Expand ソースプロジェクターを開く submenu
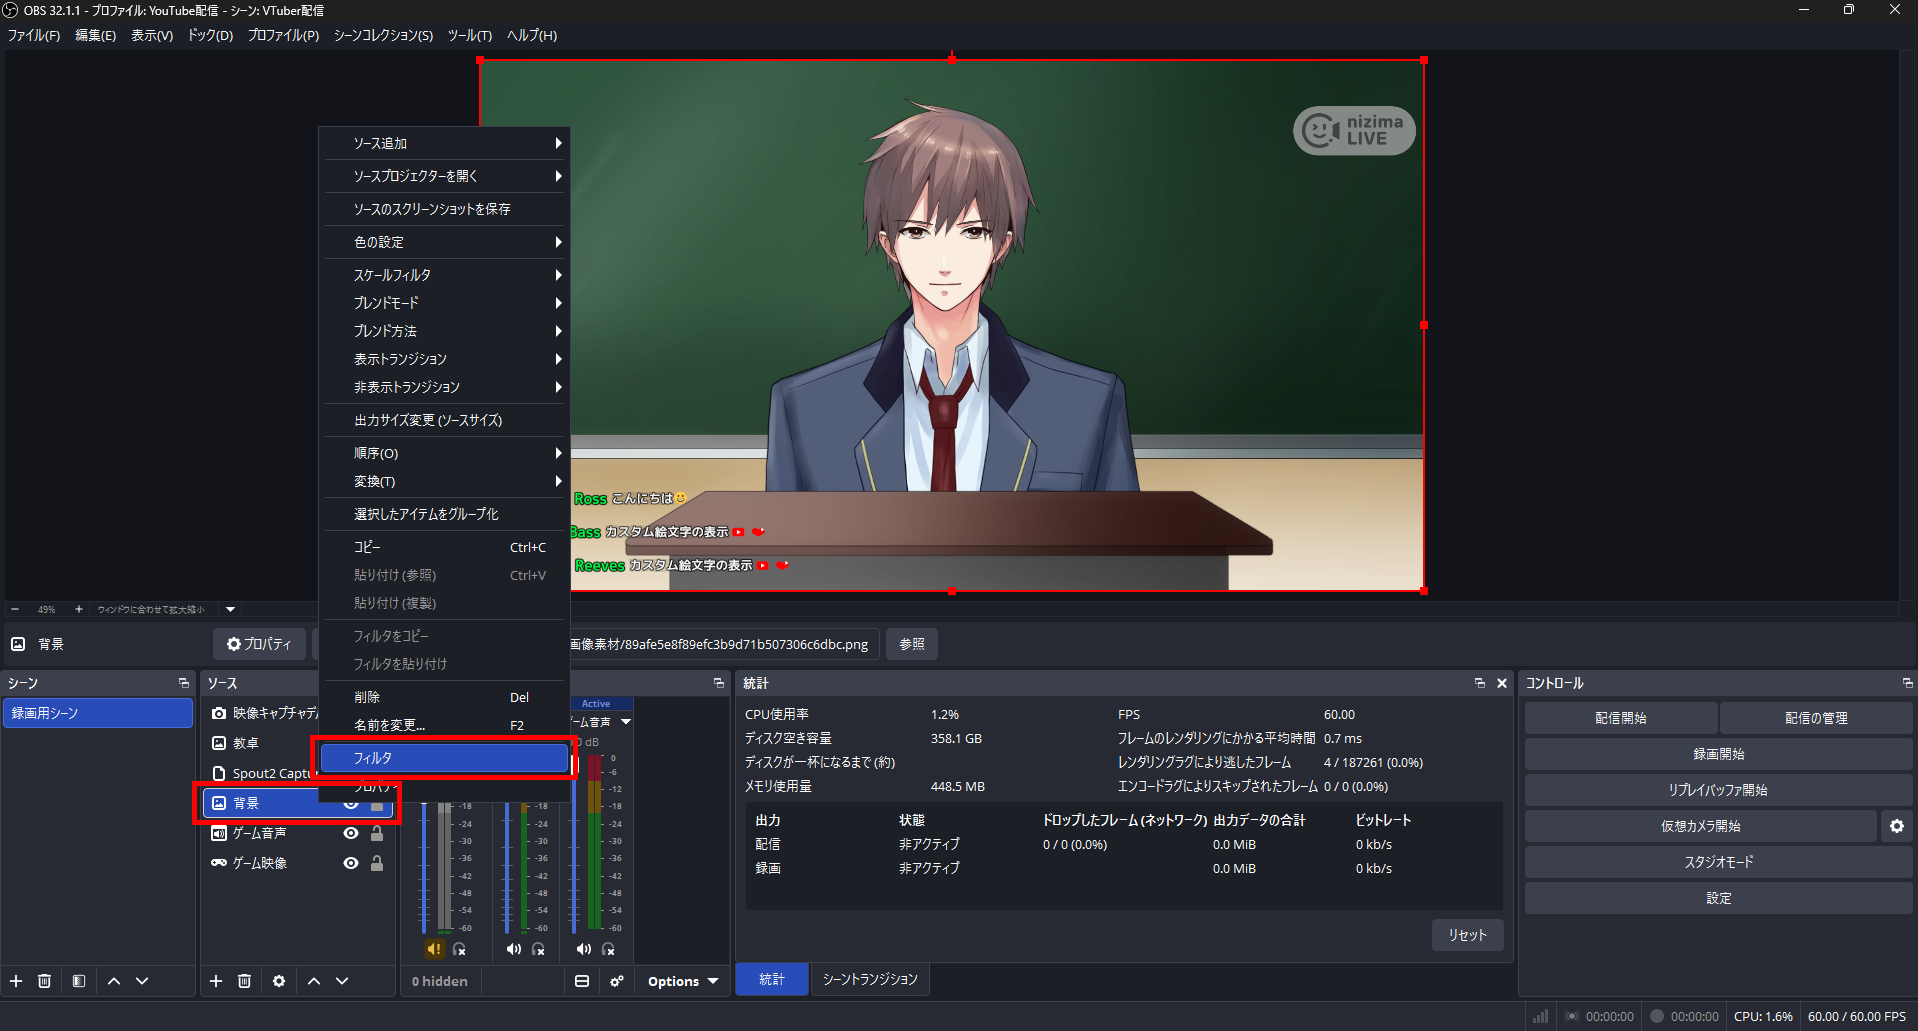The width and height of the screenshot is (1918, 1031). [x=444, y=176]
